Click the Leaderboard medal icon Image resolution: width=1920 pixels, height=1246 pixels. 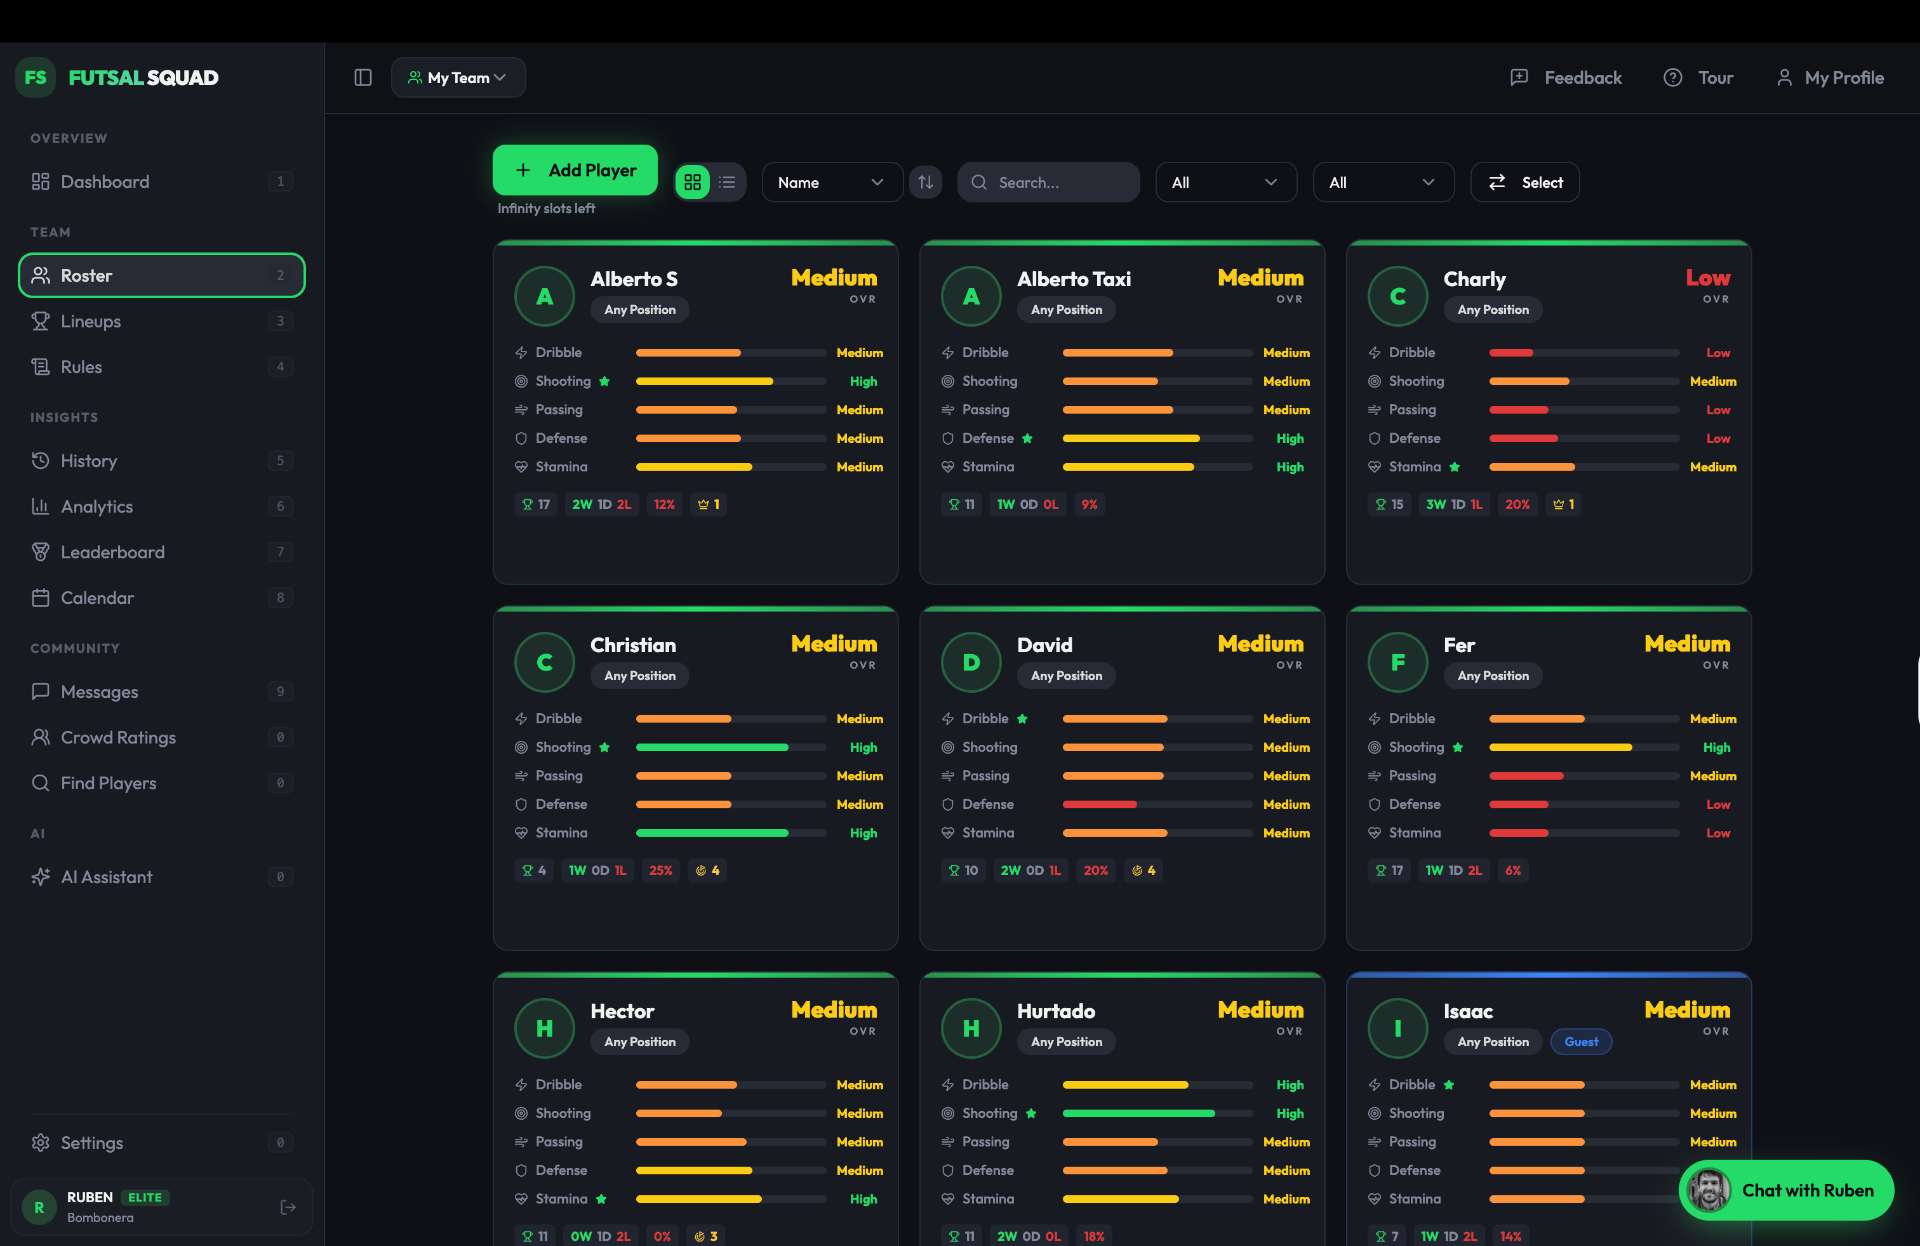pyautogui.click(x=40, y=552)
